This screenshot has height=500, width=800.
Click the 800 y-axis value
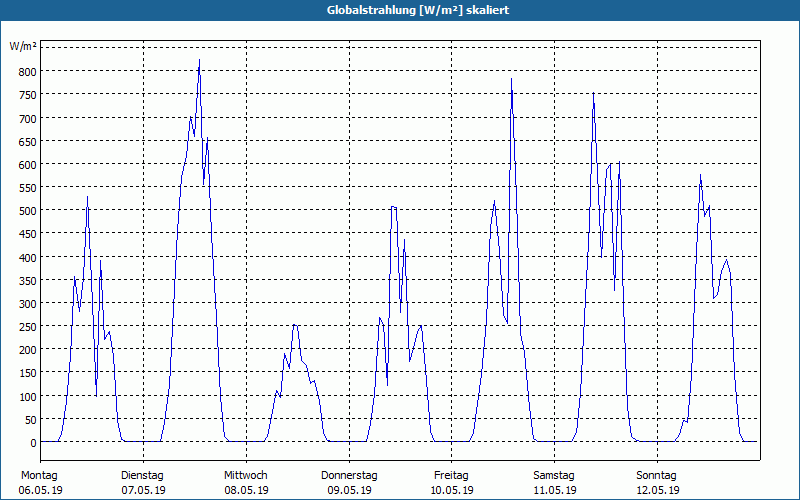coord(28,72)
